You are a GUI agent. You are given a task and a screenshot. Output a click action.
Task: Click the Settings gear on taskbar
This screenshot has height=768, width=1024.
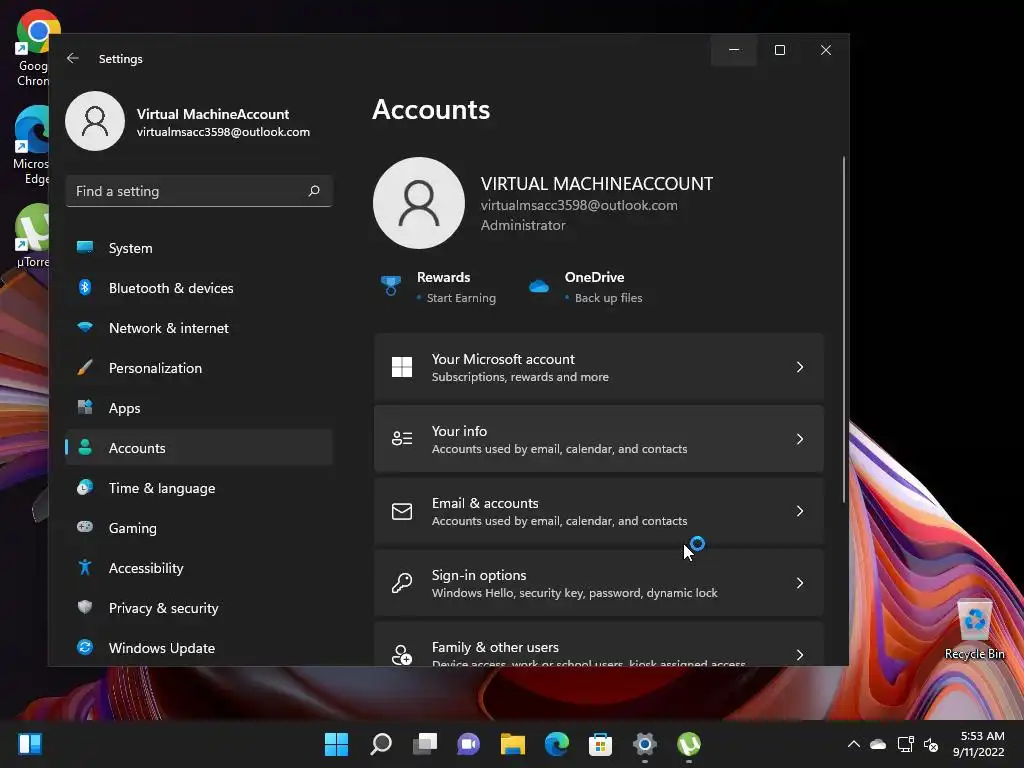click(645, 744)
